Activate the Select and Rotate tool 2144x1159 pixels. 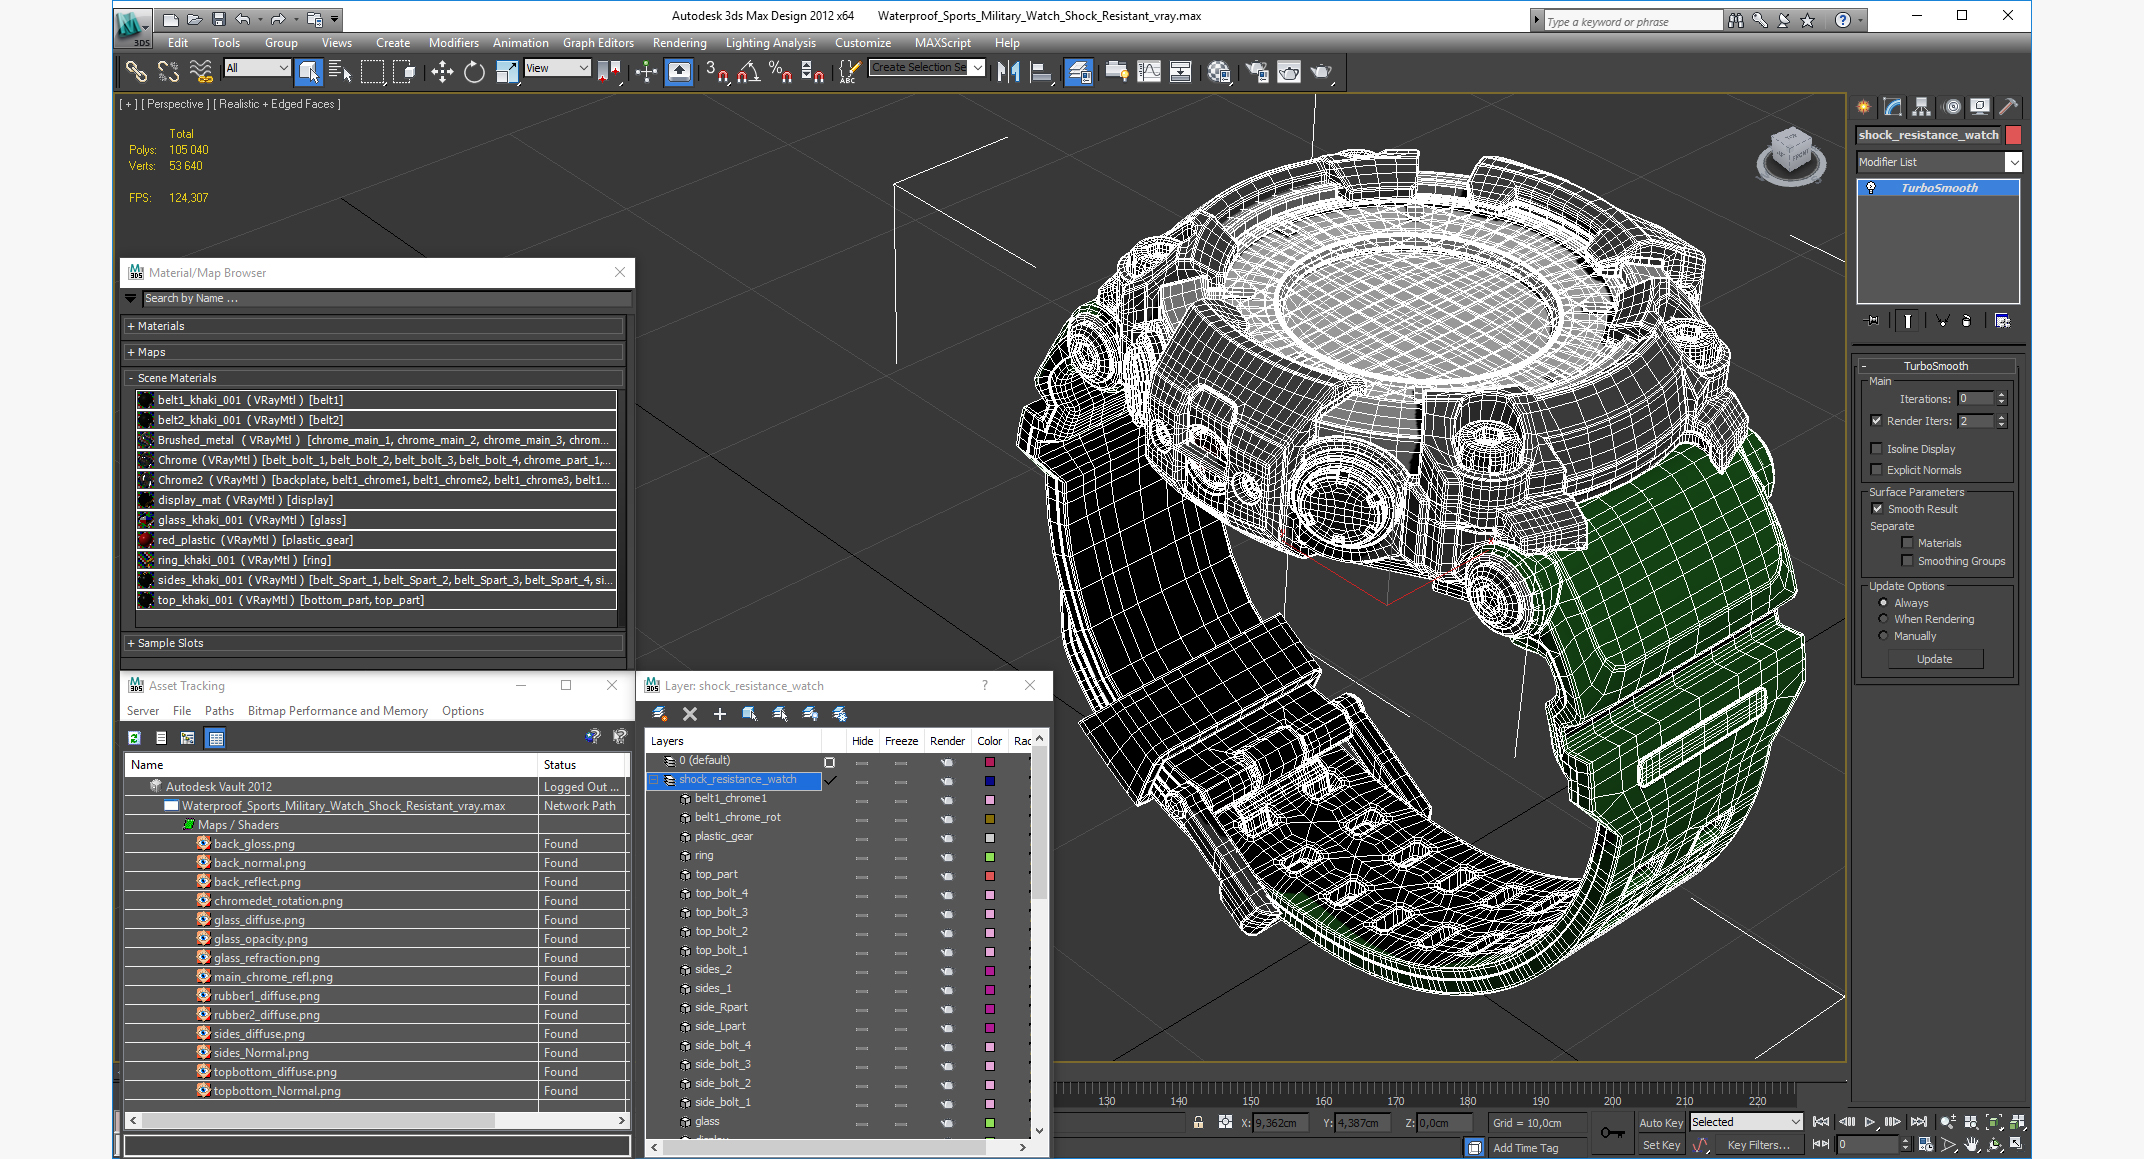(474, 71)
